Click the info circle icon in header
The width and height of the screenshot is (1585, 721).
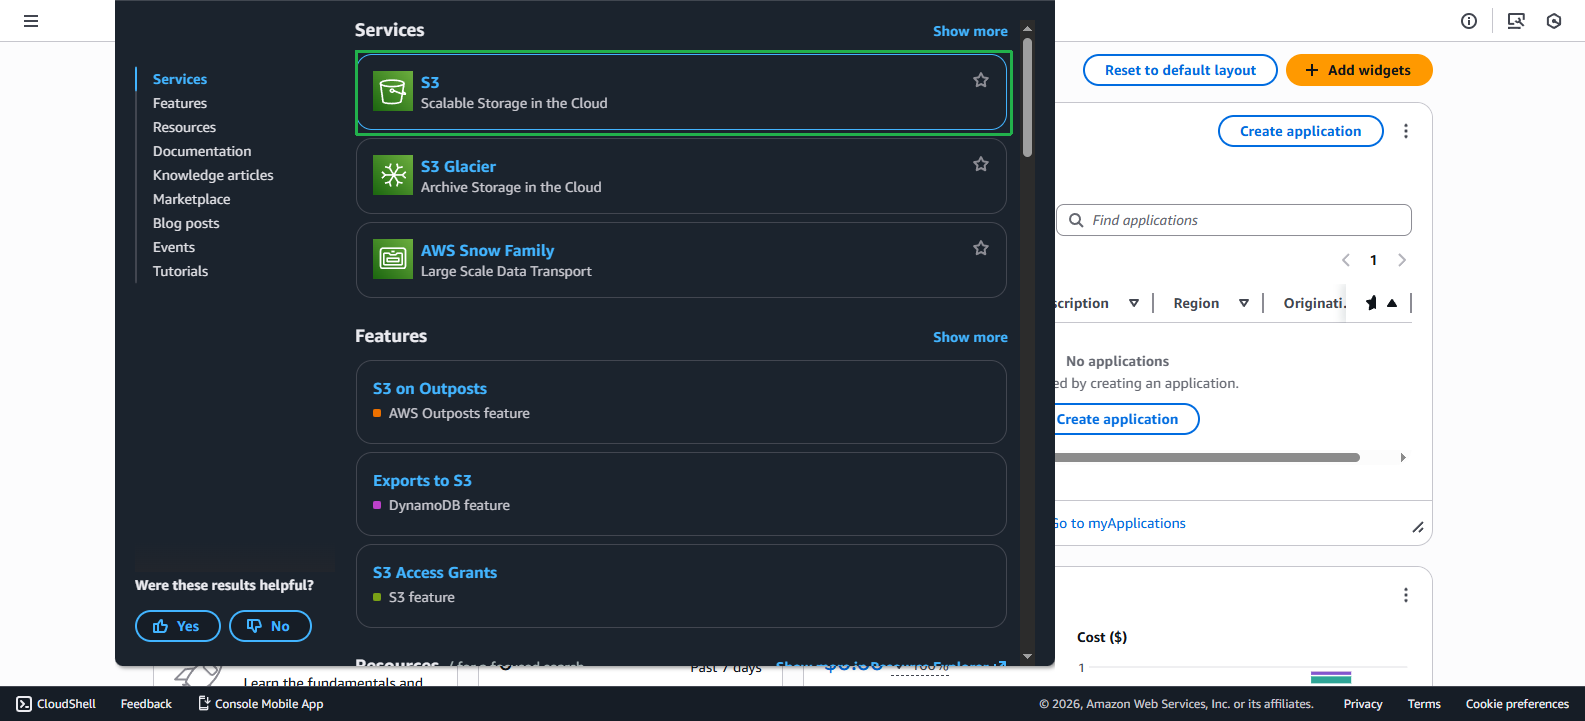coord(1469,21)
